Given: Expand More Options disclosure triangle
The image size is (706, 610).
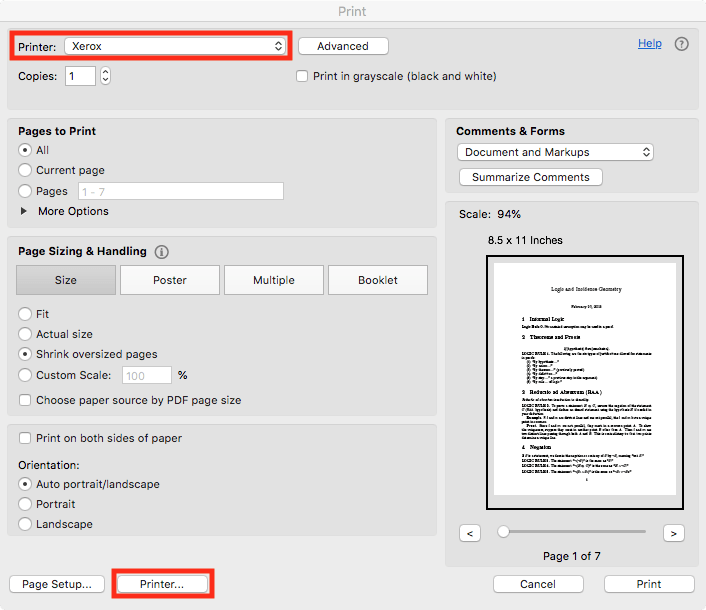Looking at the screenshot, I should [24, 211].
